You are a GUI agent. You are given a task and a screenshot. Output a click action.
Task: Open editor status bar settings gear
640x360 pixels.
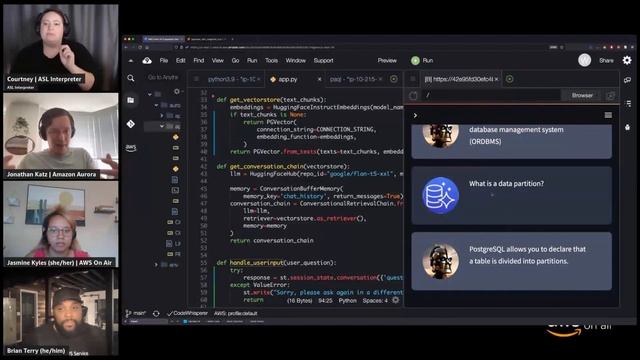click(396, 300)
